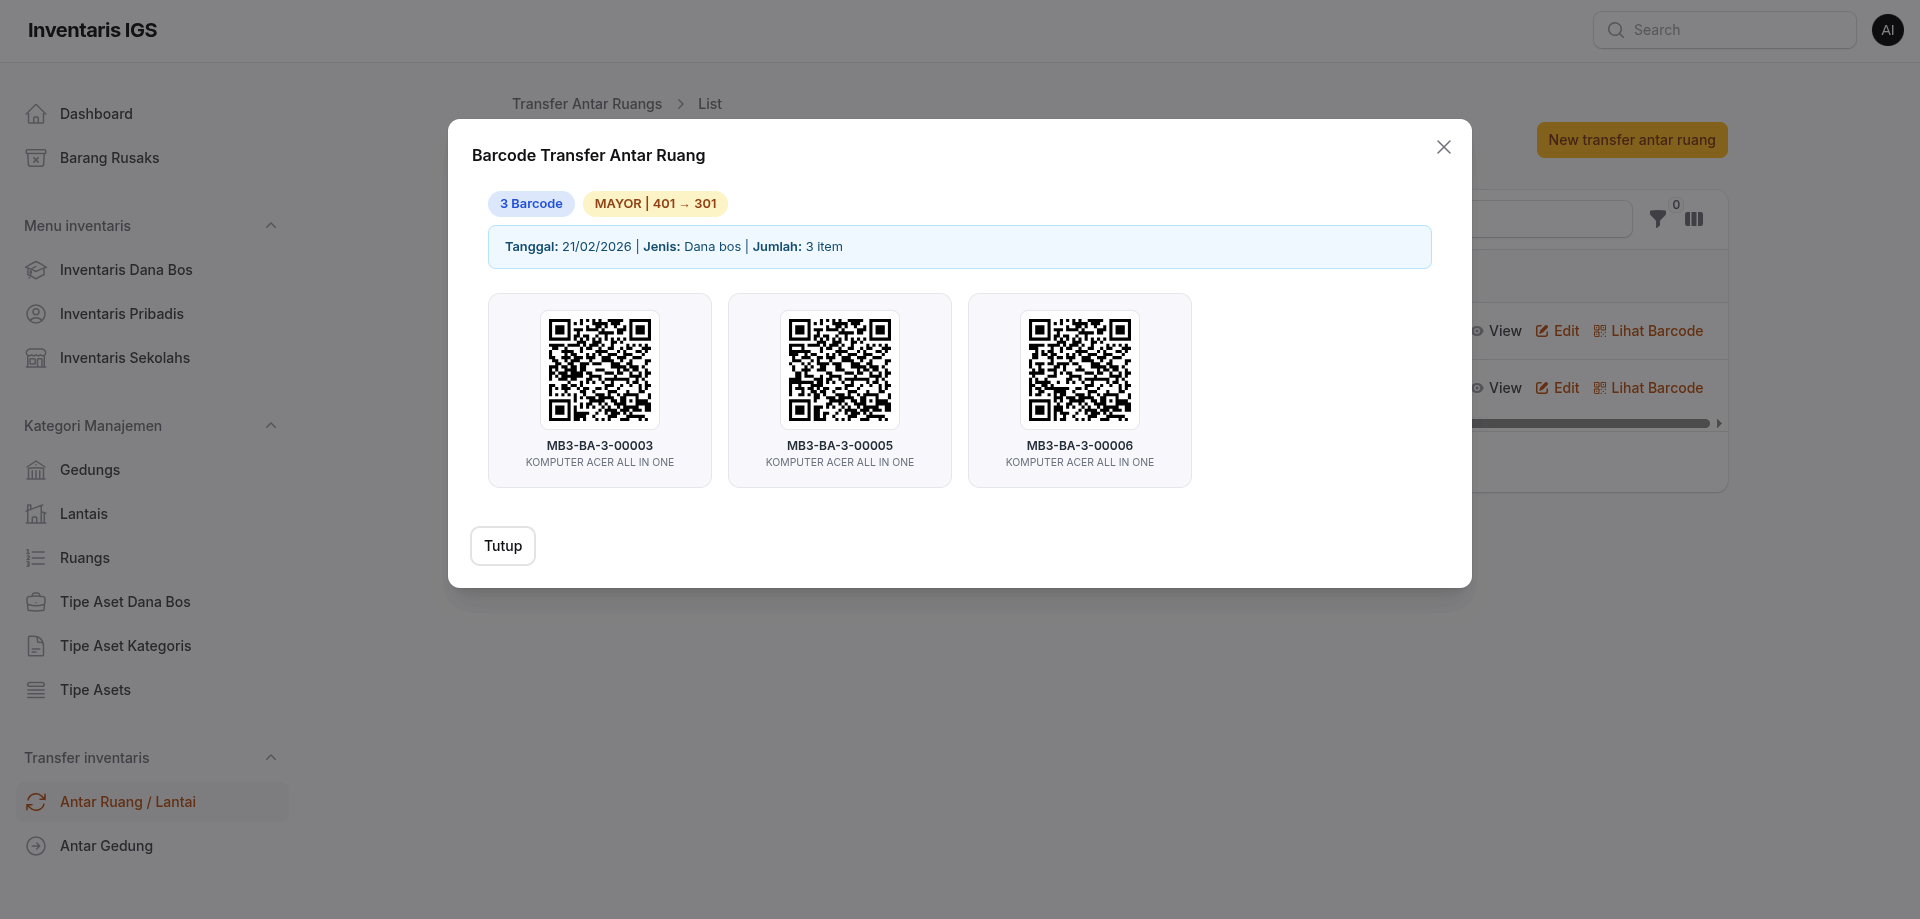Image resolution: width=1920 pixels, height=919 pixels.
Task: Click Edit in the first table row
Action: click(x=1558, y=331)
